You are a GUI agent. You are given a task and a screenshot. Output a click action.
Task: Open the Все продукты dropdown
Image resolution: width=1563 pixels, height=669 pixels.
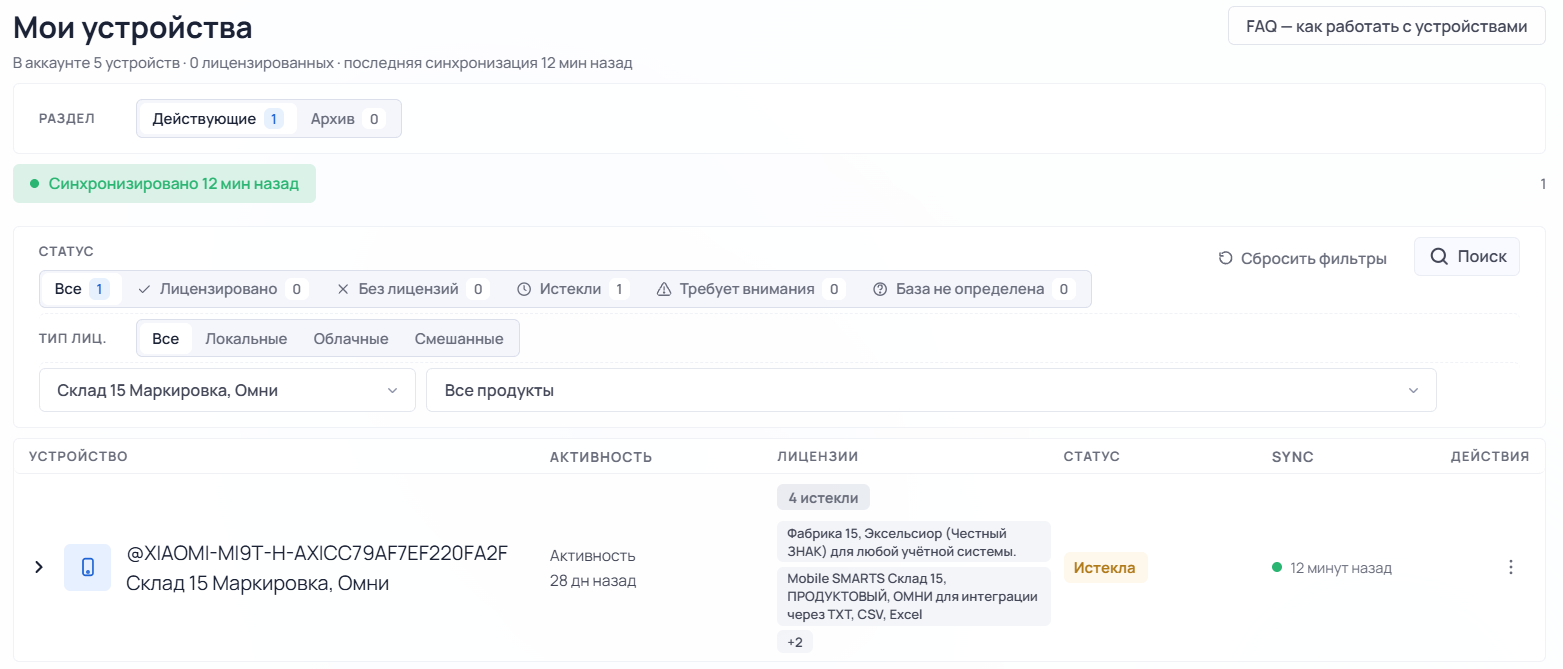pos(931,390)
